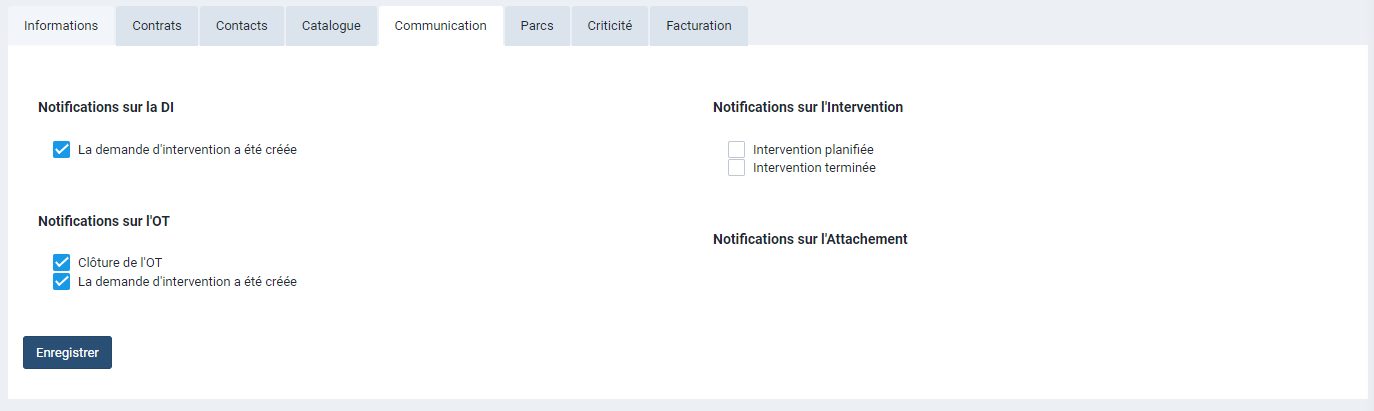The image size is (1374, 411).
Task: Uncheck the DI section's demande créée checkbox
Action: click(x=62, y=150)
